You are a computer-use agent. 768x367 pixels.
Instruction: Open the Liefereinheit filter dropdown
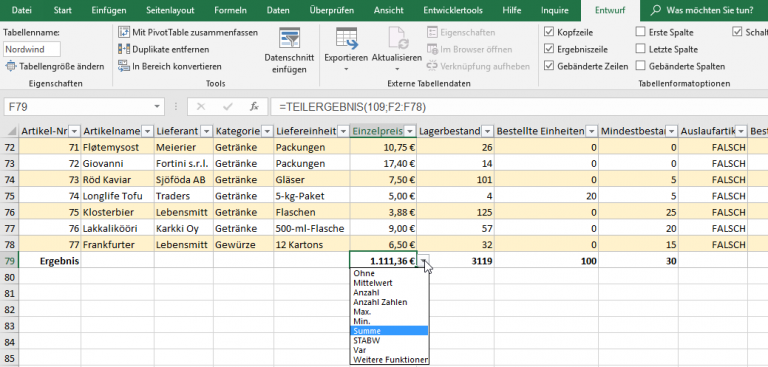(343, 131)
